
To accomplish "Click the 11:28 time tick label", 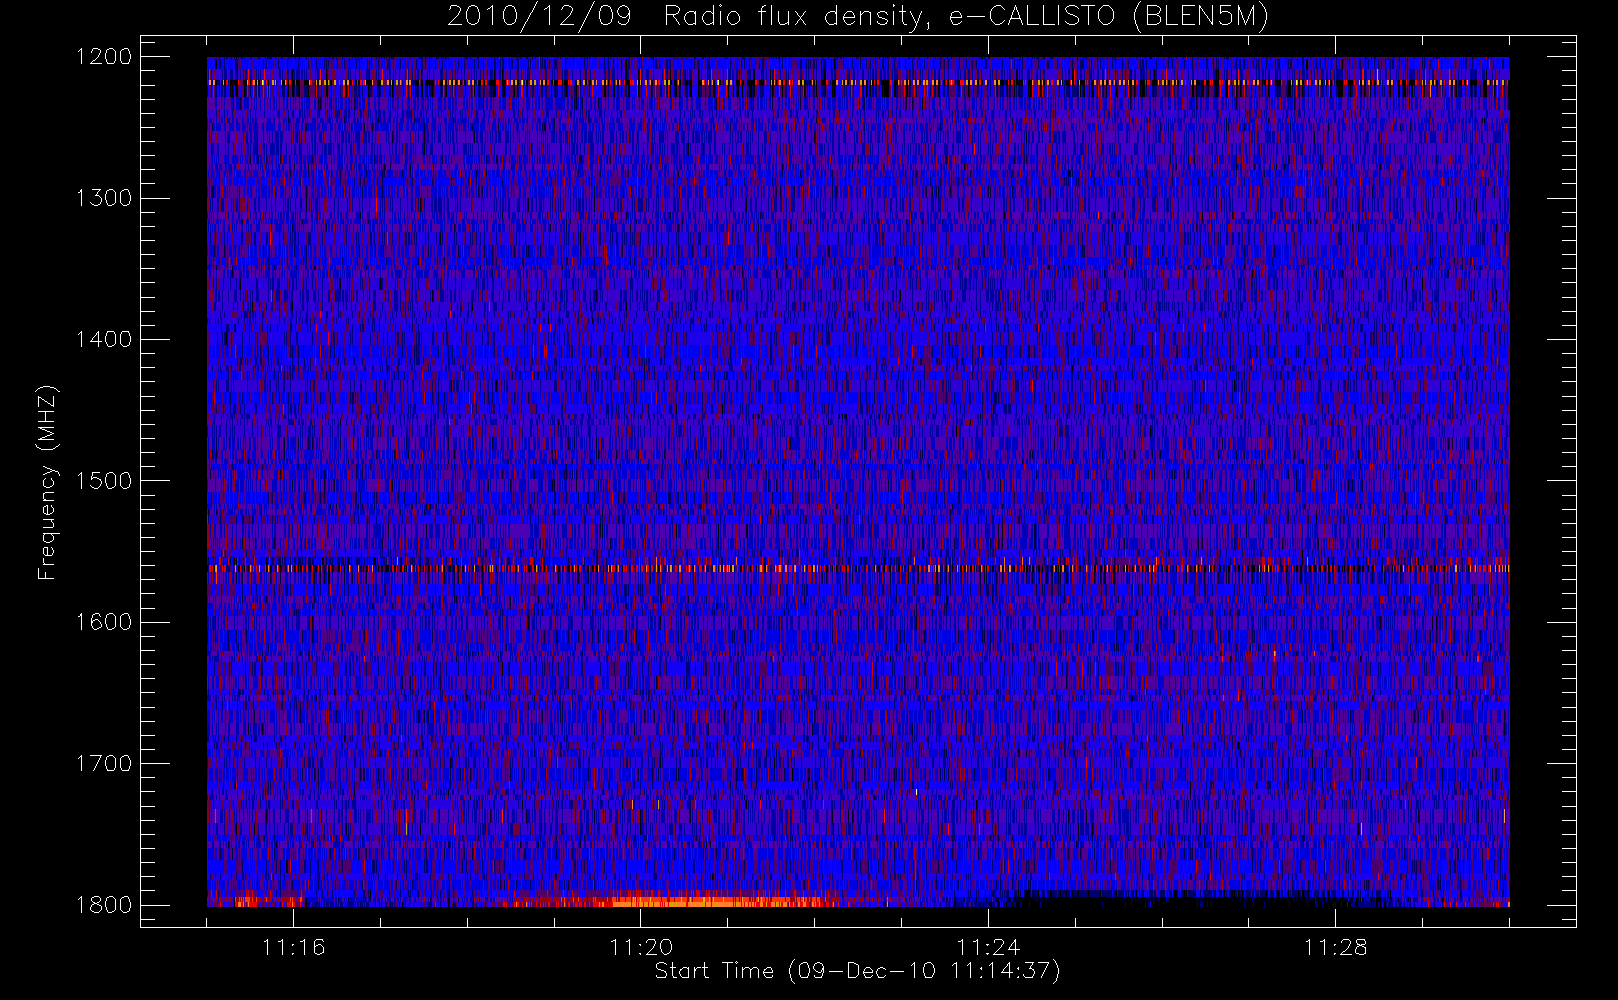I will point(1335,947).
